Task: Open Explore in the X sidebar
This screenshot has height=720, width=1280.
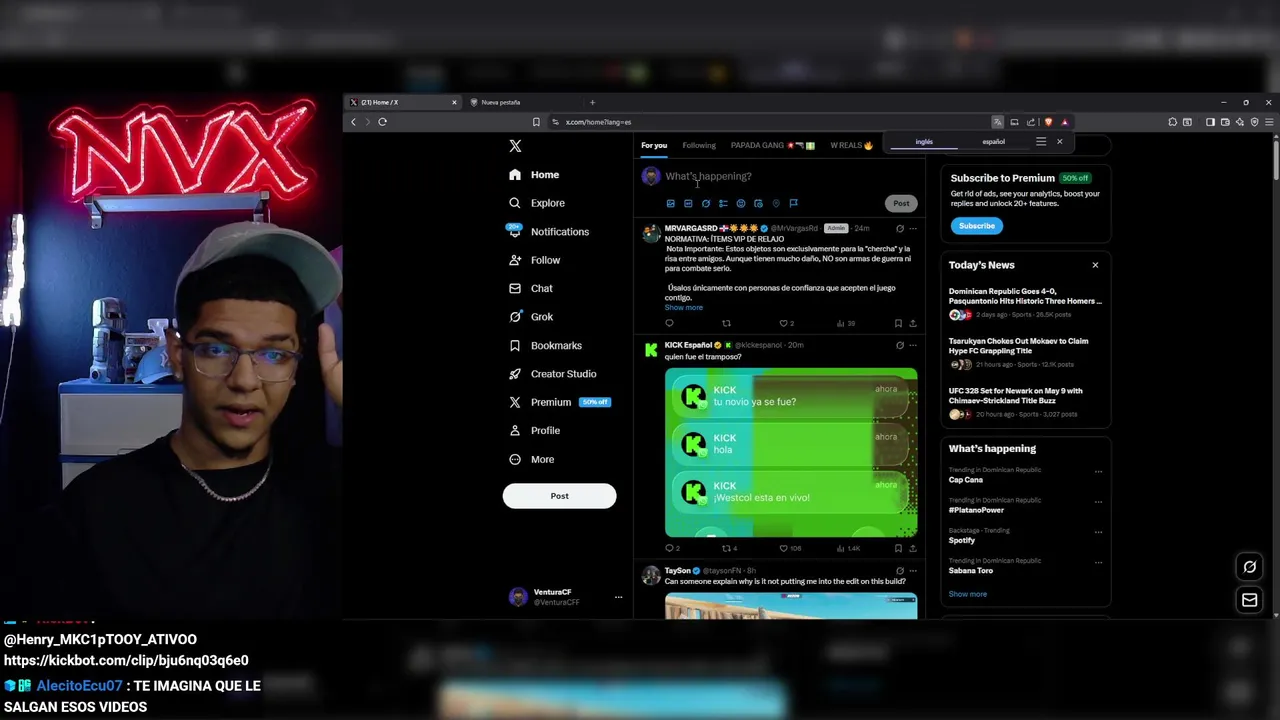Action: coord(537,203)
